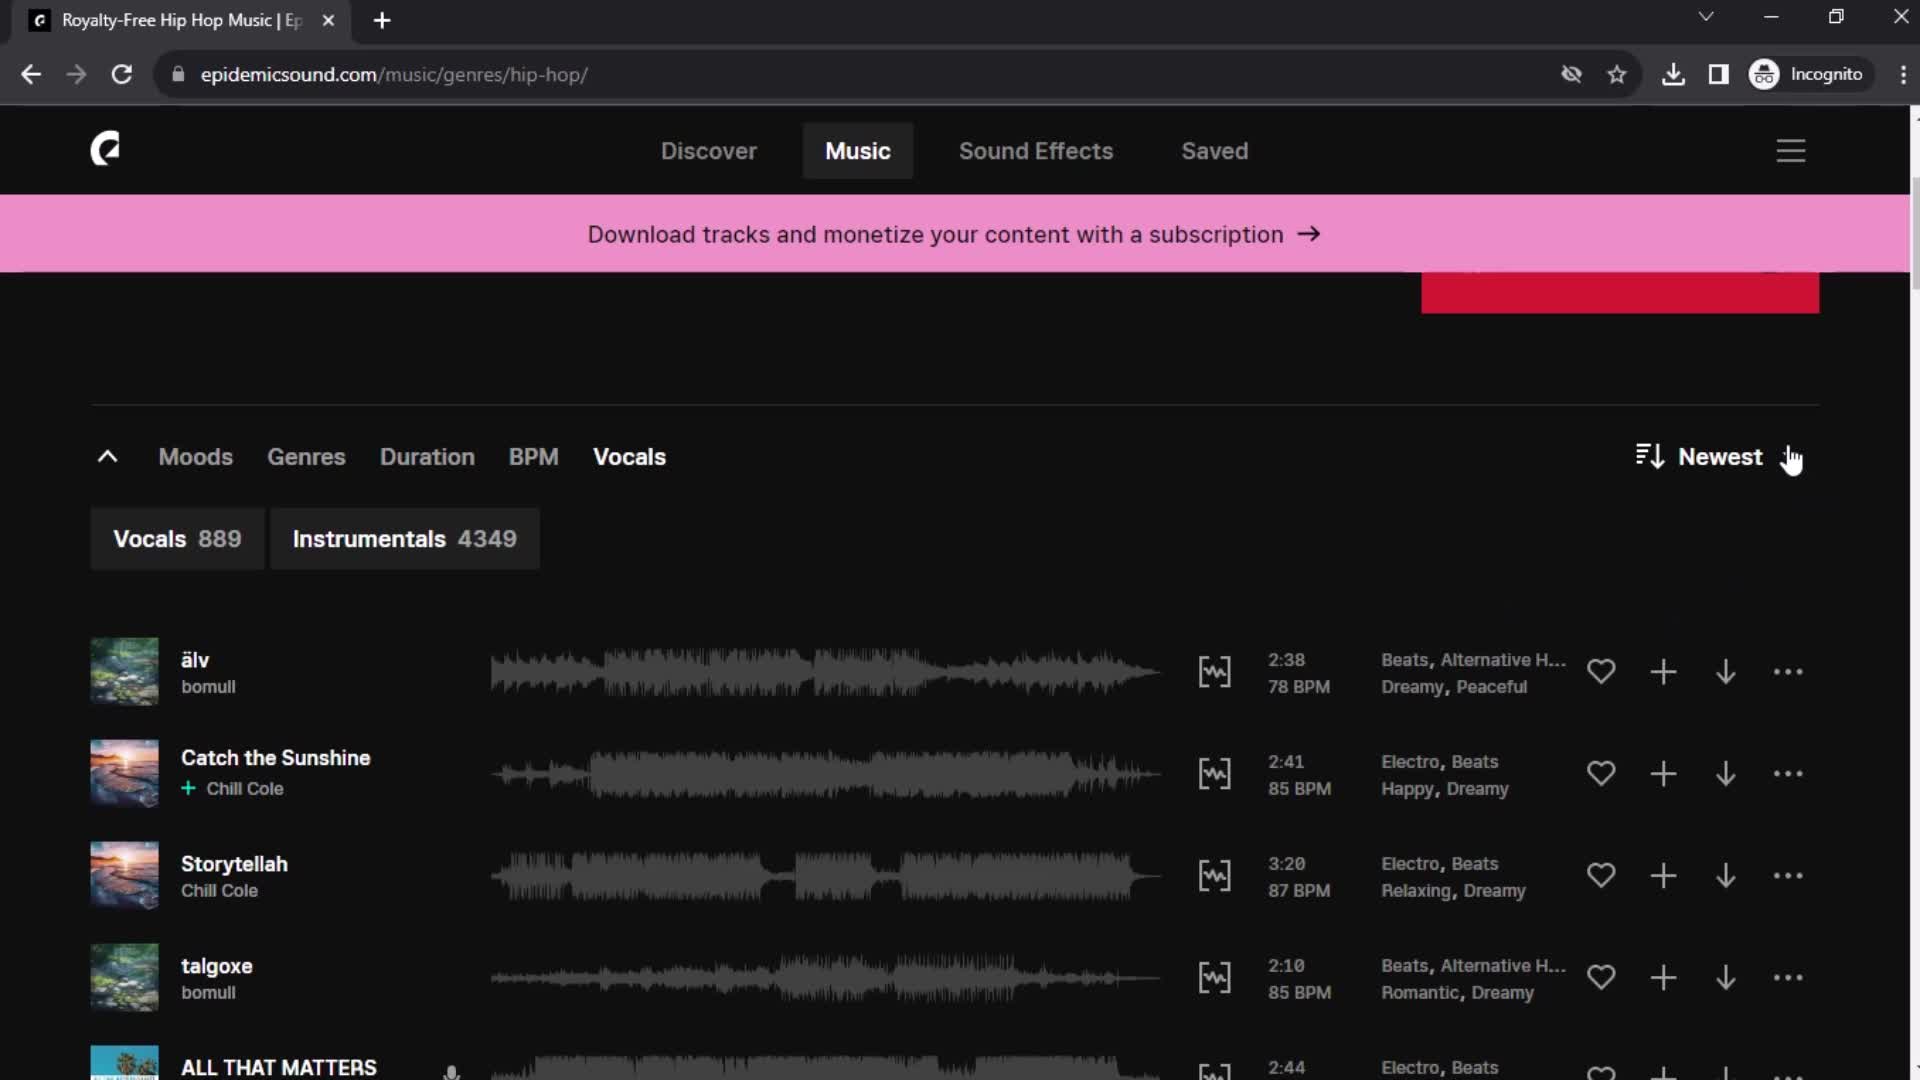Open the Sound Effects tab
This screenshot has height=1080, width=1920.
point(1035,151)
